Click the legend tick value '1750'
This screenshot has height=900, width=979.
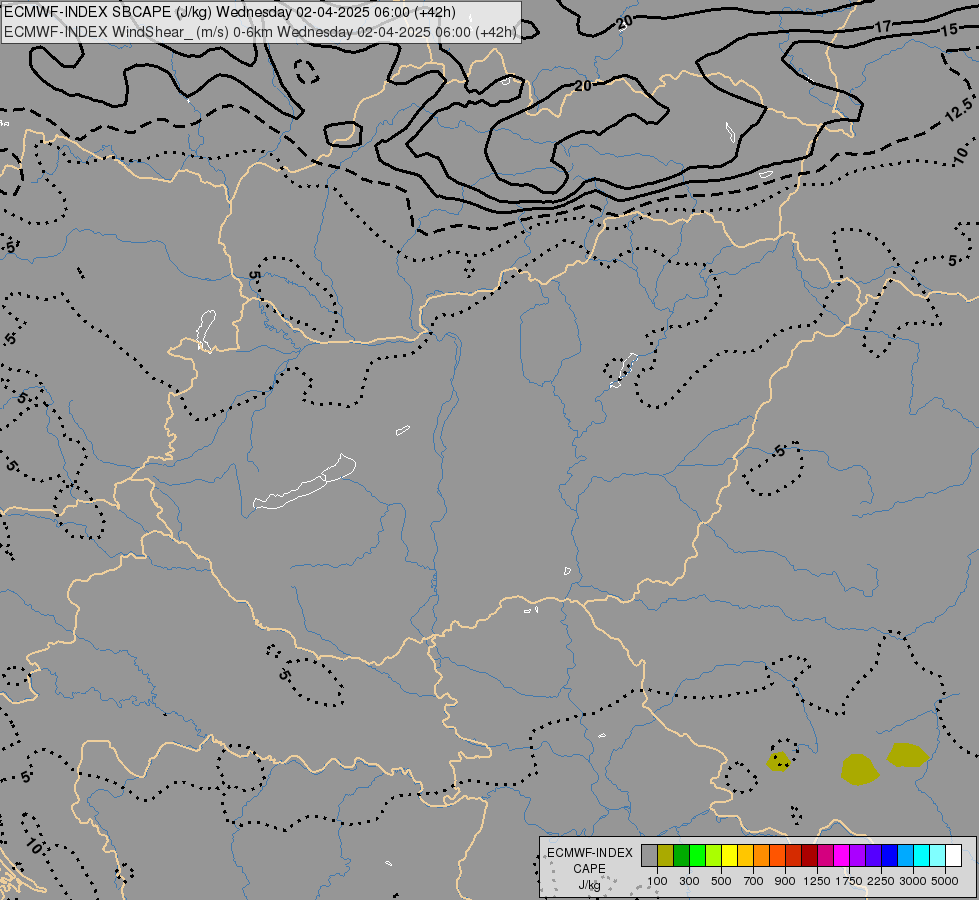point(849,881)
